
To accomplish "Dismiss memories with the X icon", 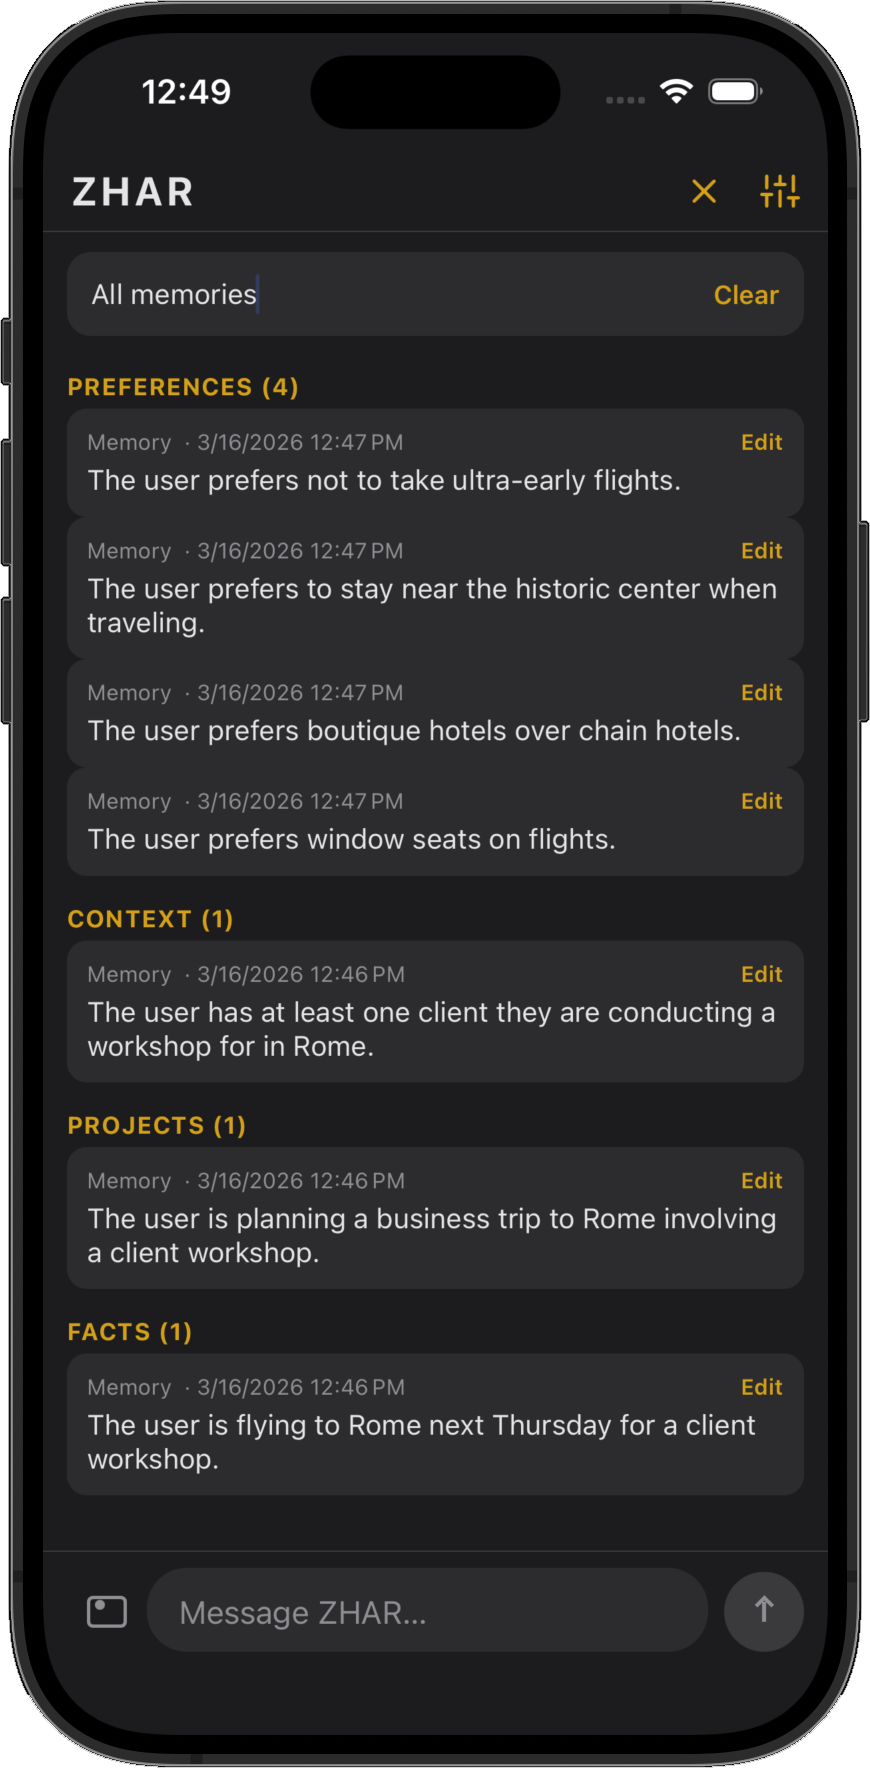I will coord(703,192).
